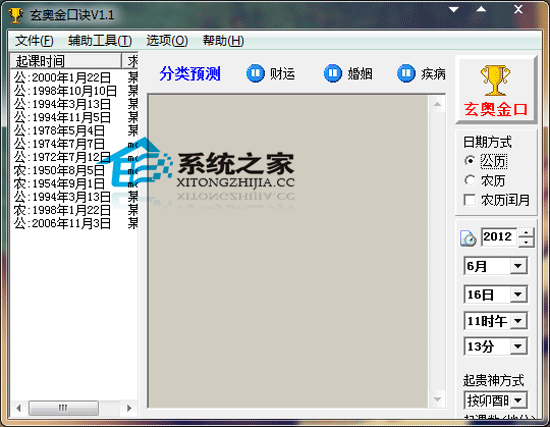
Task: Select row 公:1978年5月4日
Action: pos(59,131)
